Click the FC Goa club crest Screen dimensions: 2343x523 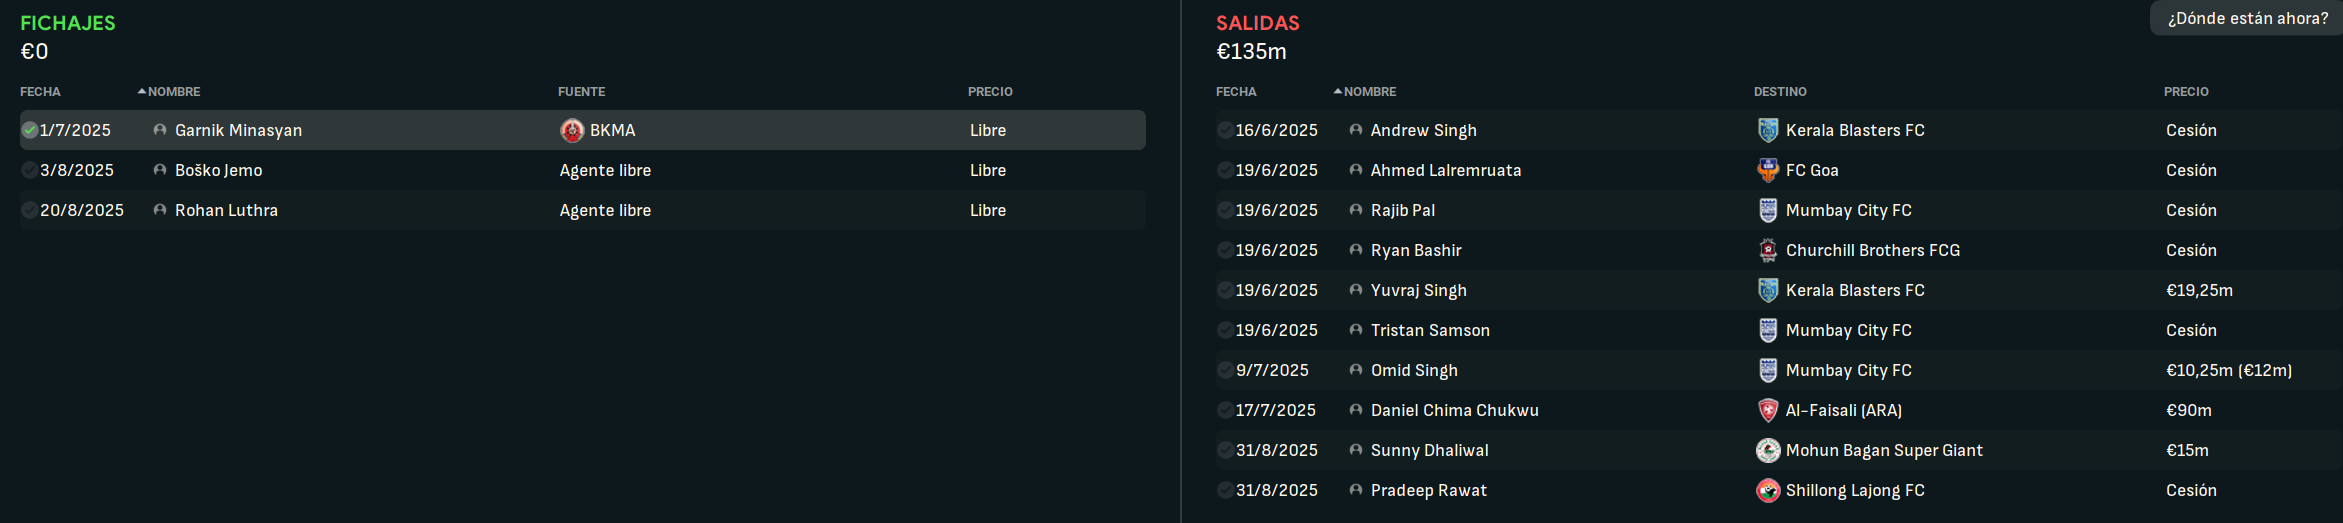click(x=1768, y=170)
